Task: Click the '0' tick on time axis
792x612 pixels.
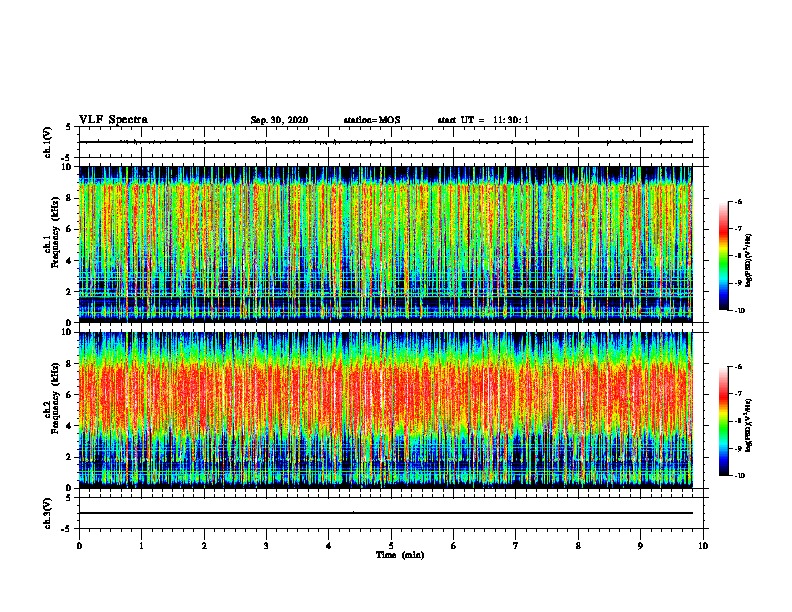Action: 79,546
